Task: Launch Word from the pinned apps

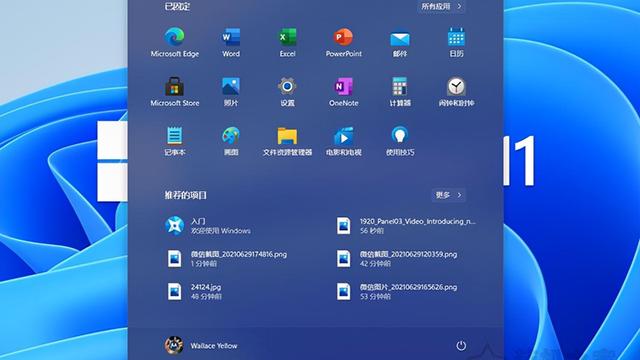Action: (x=231, y=42)
